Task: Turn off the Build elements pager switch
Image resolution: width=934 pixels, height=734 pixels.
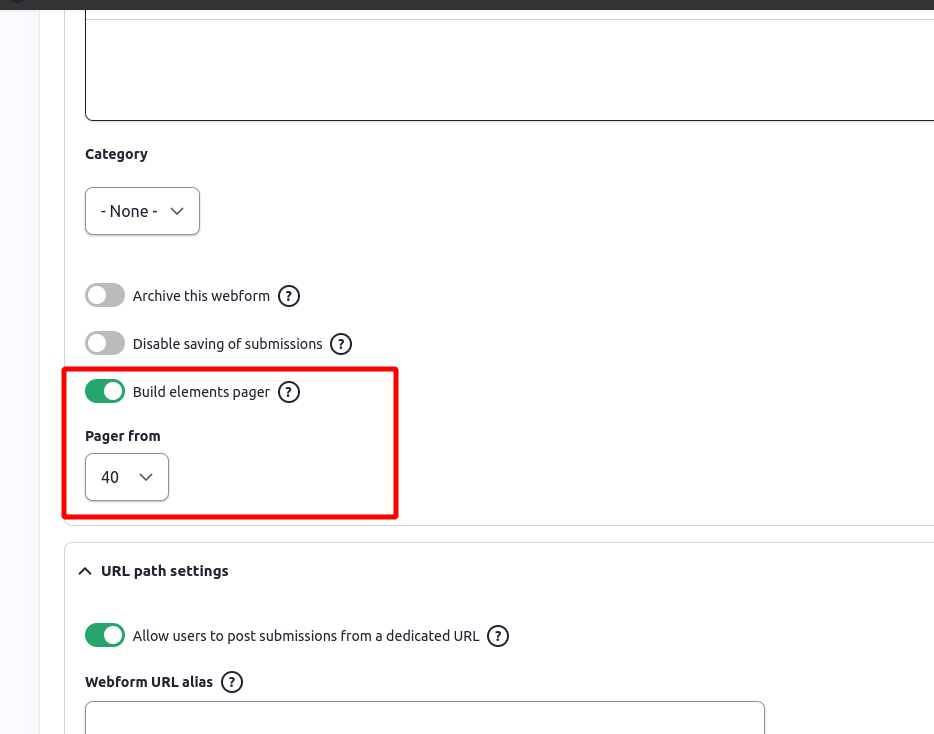Action: [104, 391]
